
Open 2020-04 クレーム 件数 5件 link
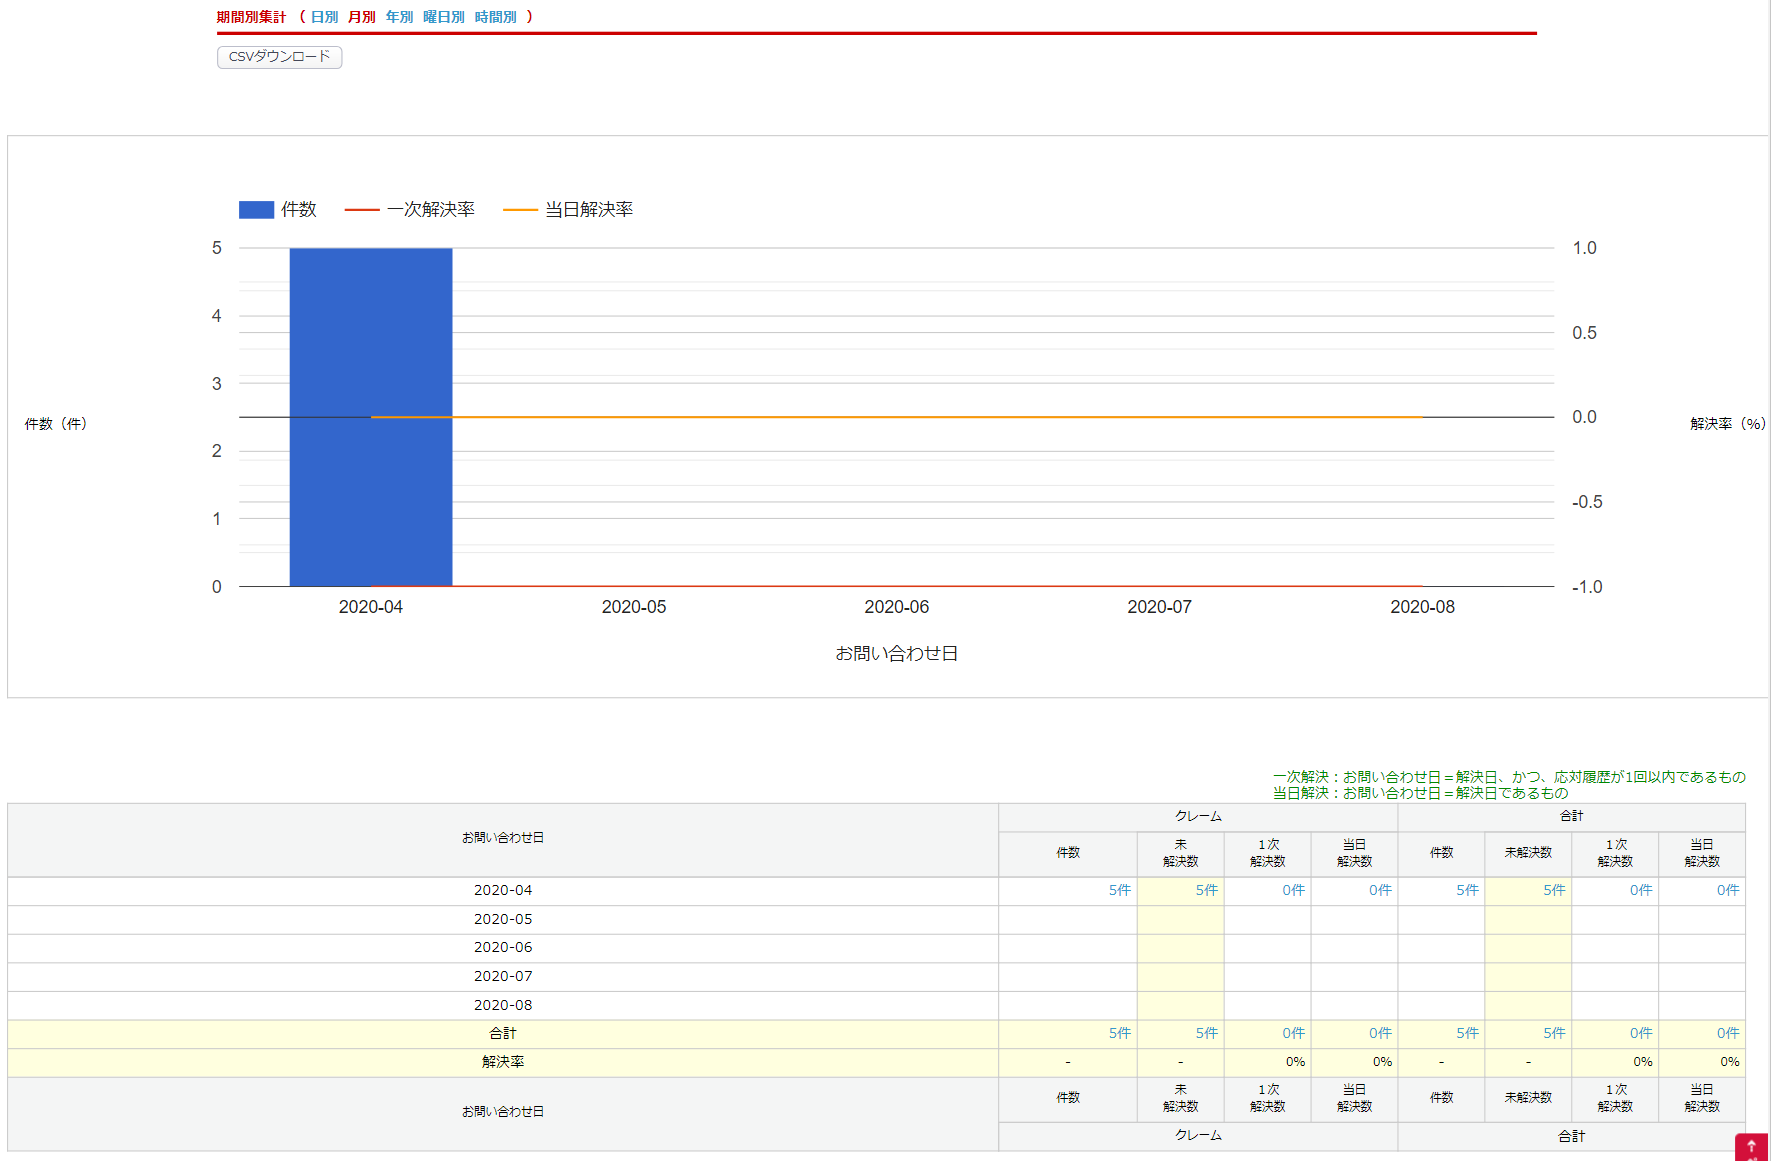point(1119,890)
